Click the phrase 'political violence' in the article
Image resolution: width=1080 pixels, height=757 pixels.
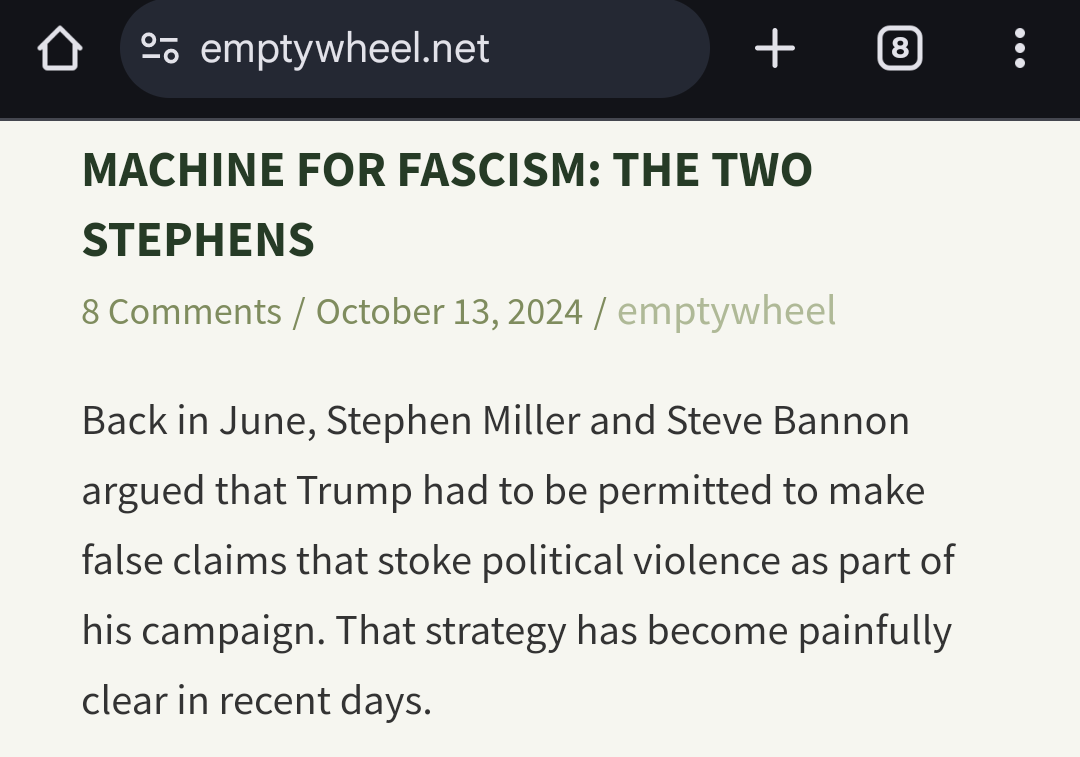[x=630, y=561]
